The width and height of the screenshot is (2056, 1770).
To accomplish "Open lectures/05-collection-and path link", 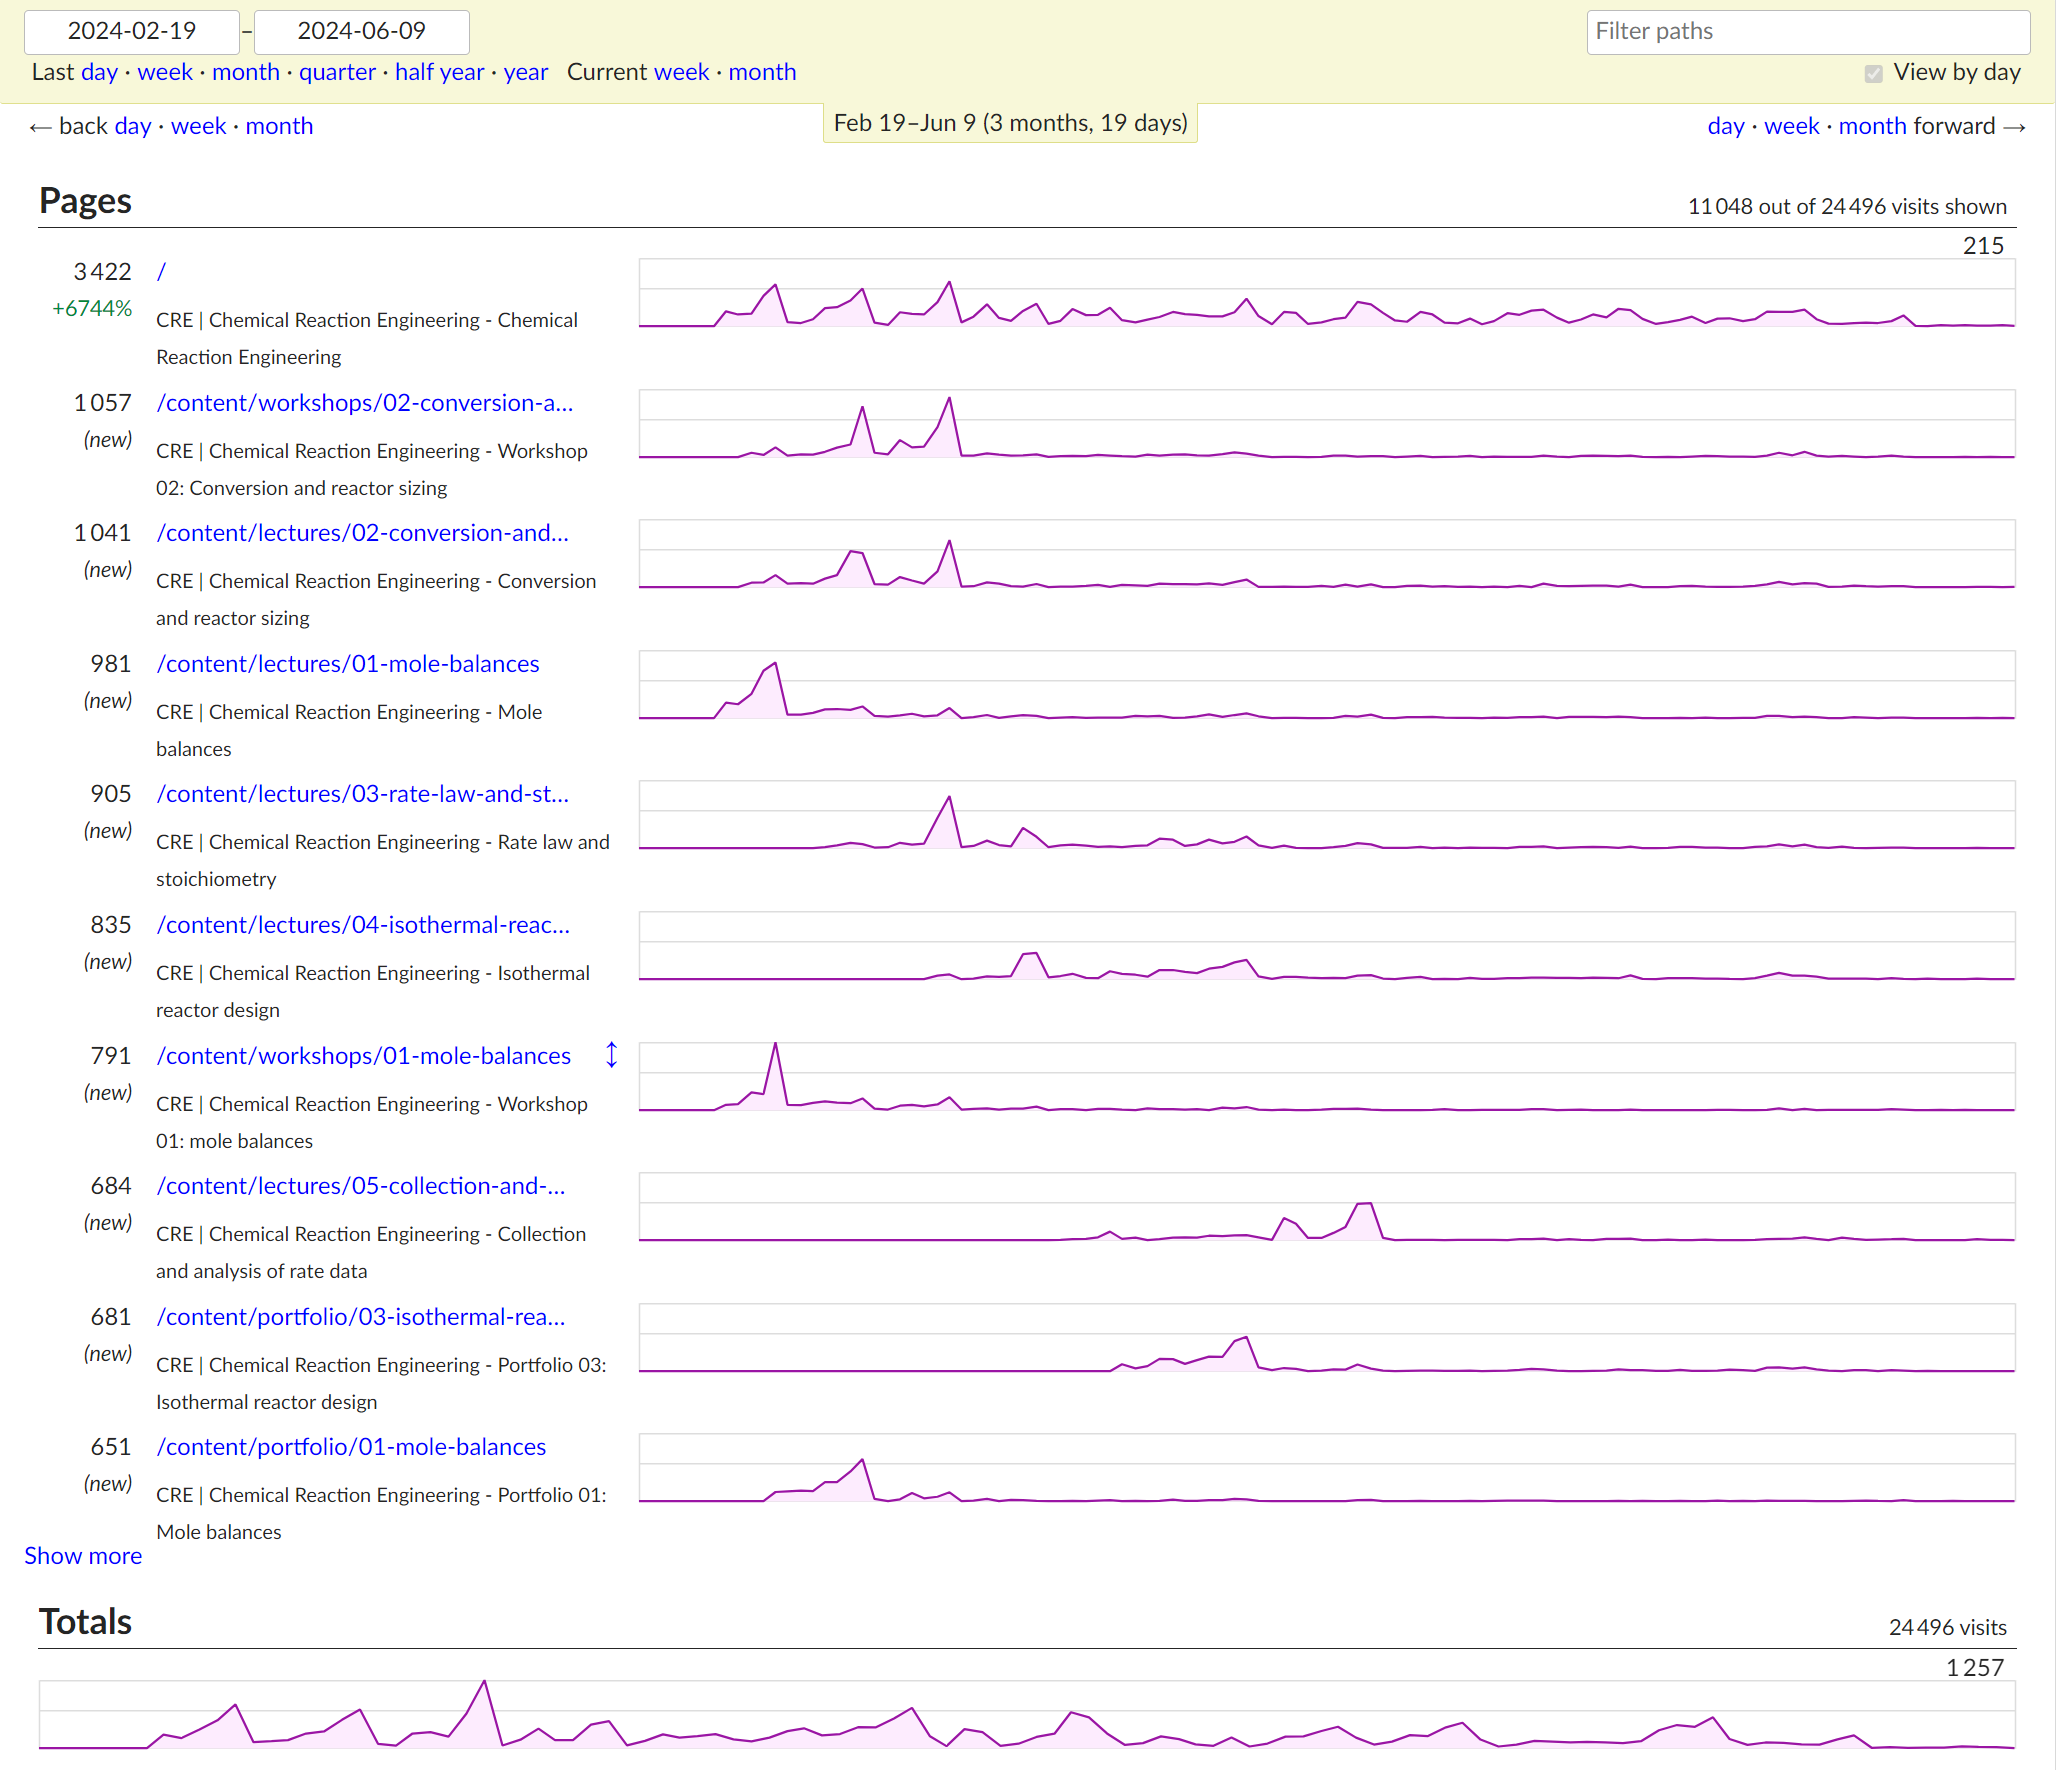I will point(361,1186).
